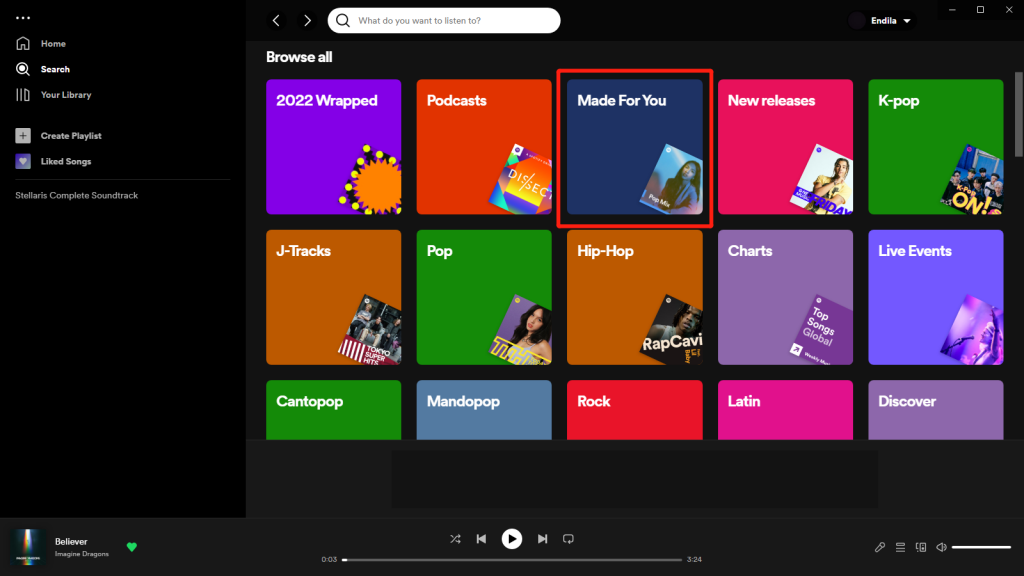Click the sidebar Search magnifier icon

point(23,69)
